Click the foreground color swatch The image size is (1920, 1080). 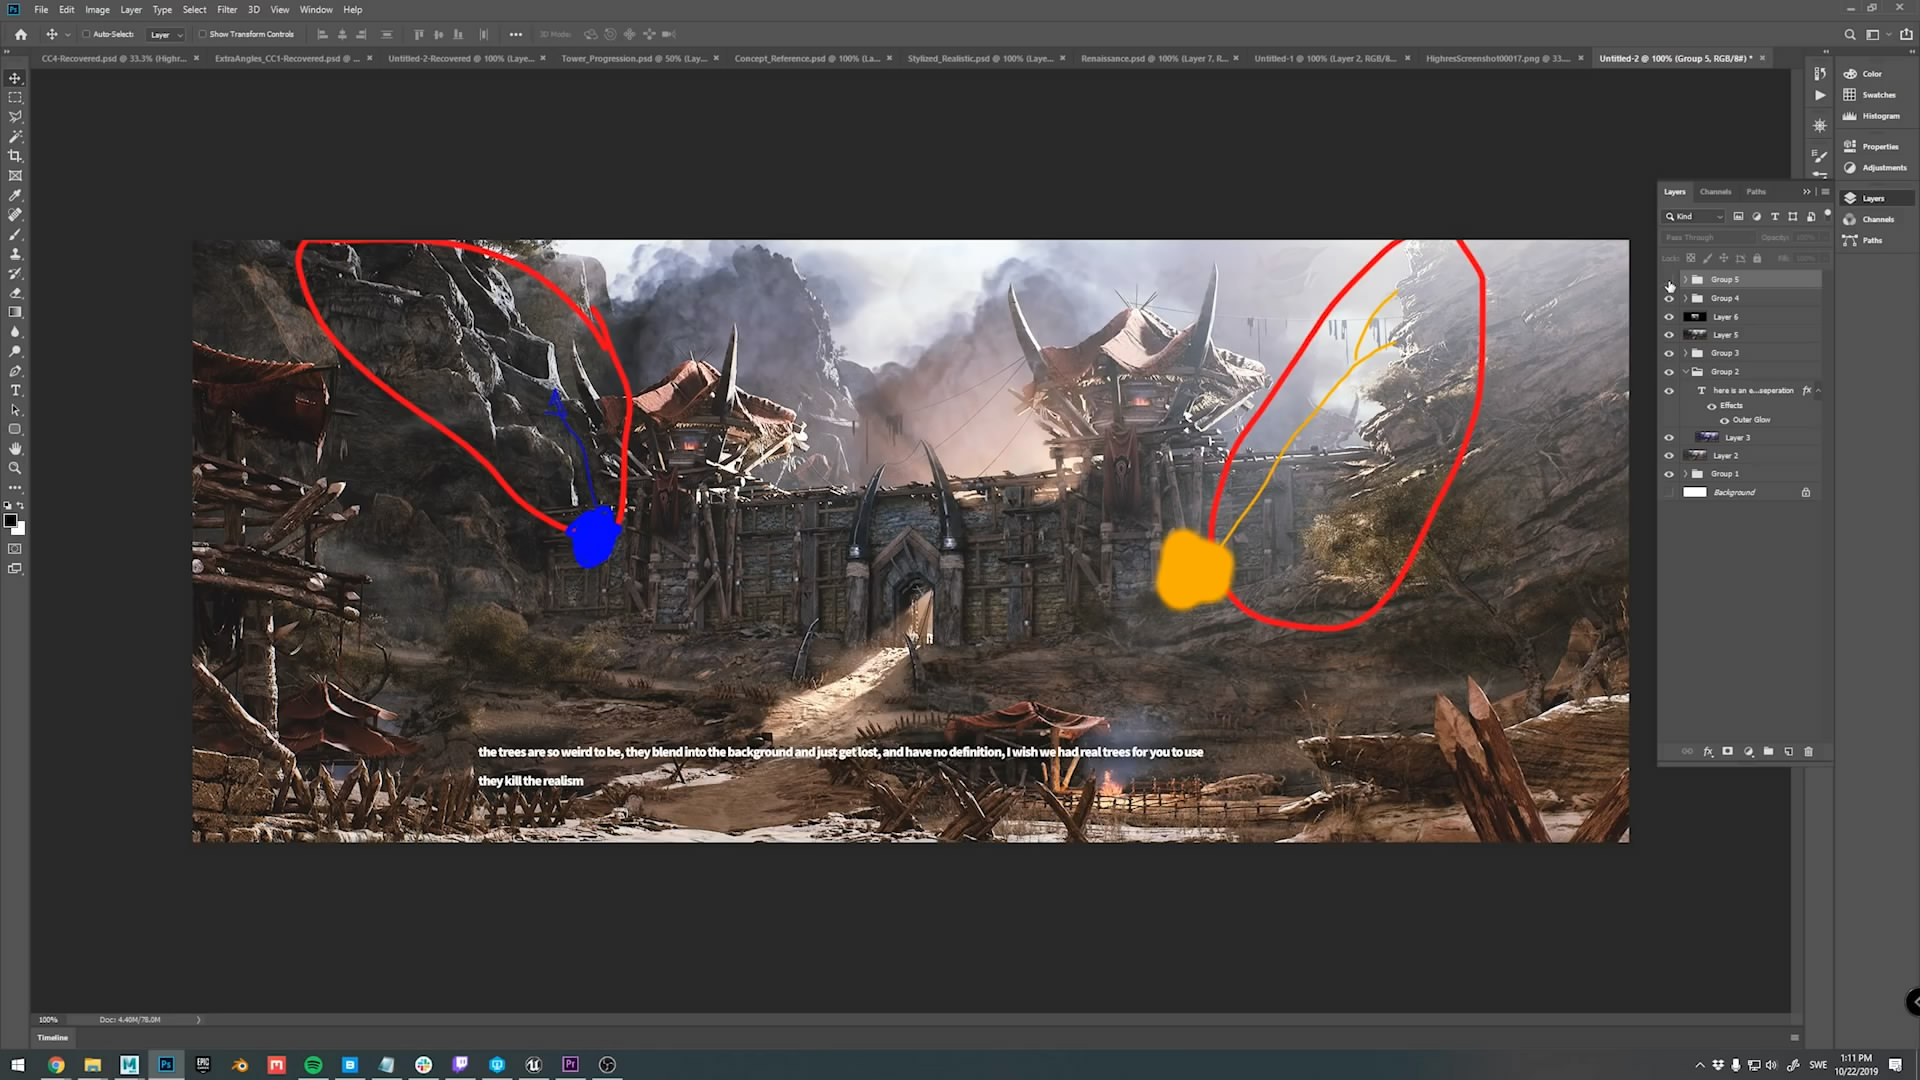(10, 520)
